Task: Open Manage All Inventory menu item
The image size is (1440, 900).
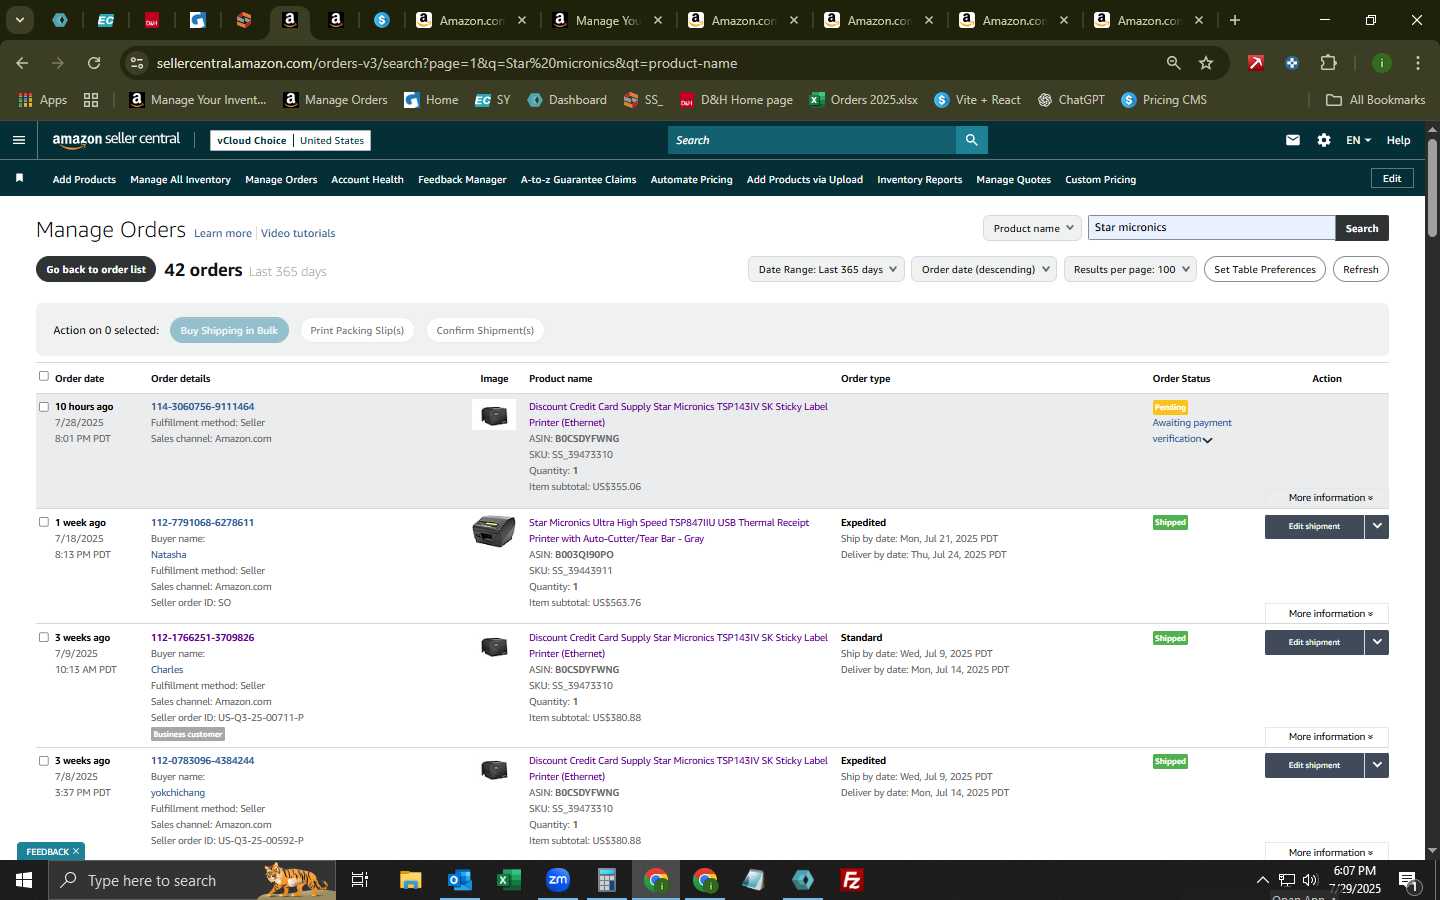Action: coord(180,179)
